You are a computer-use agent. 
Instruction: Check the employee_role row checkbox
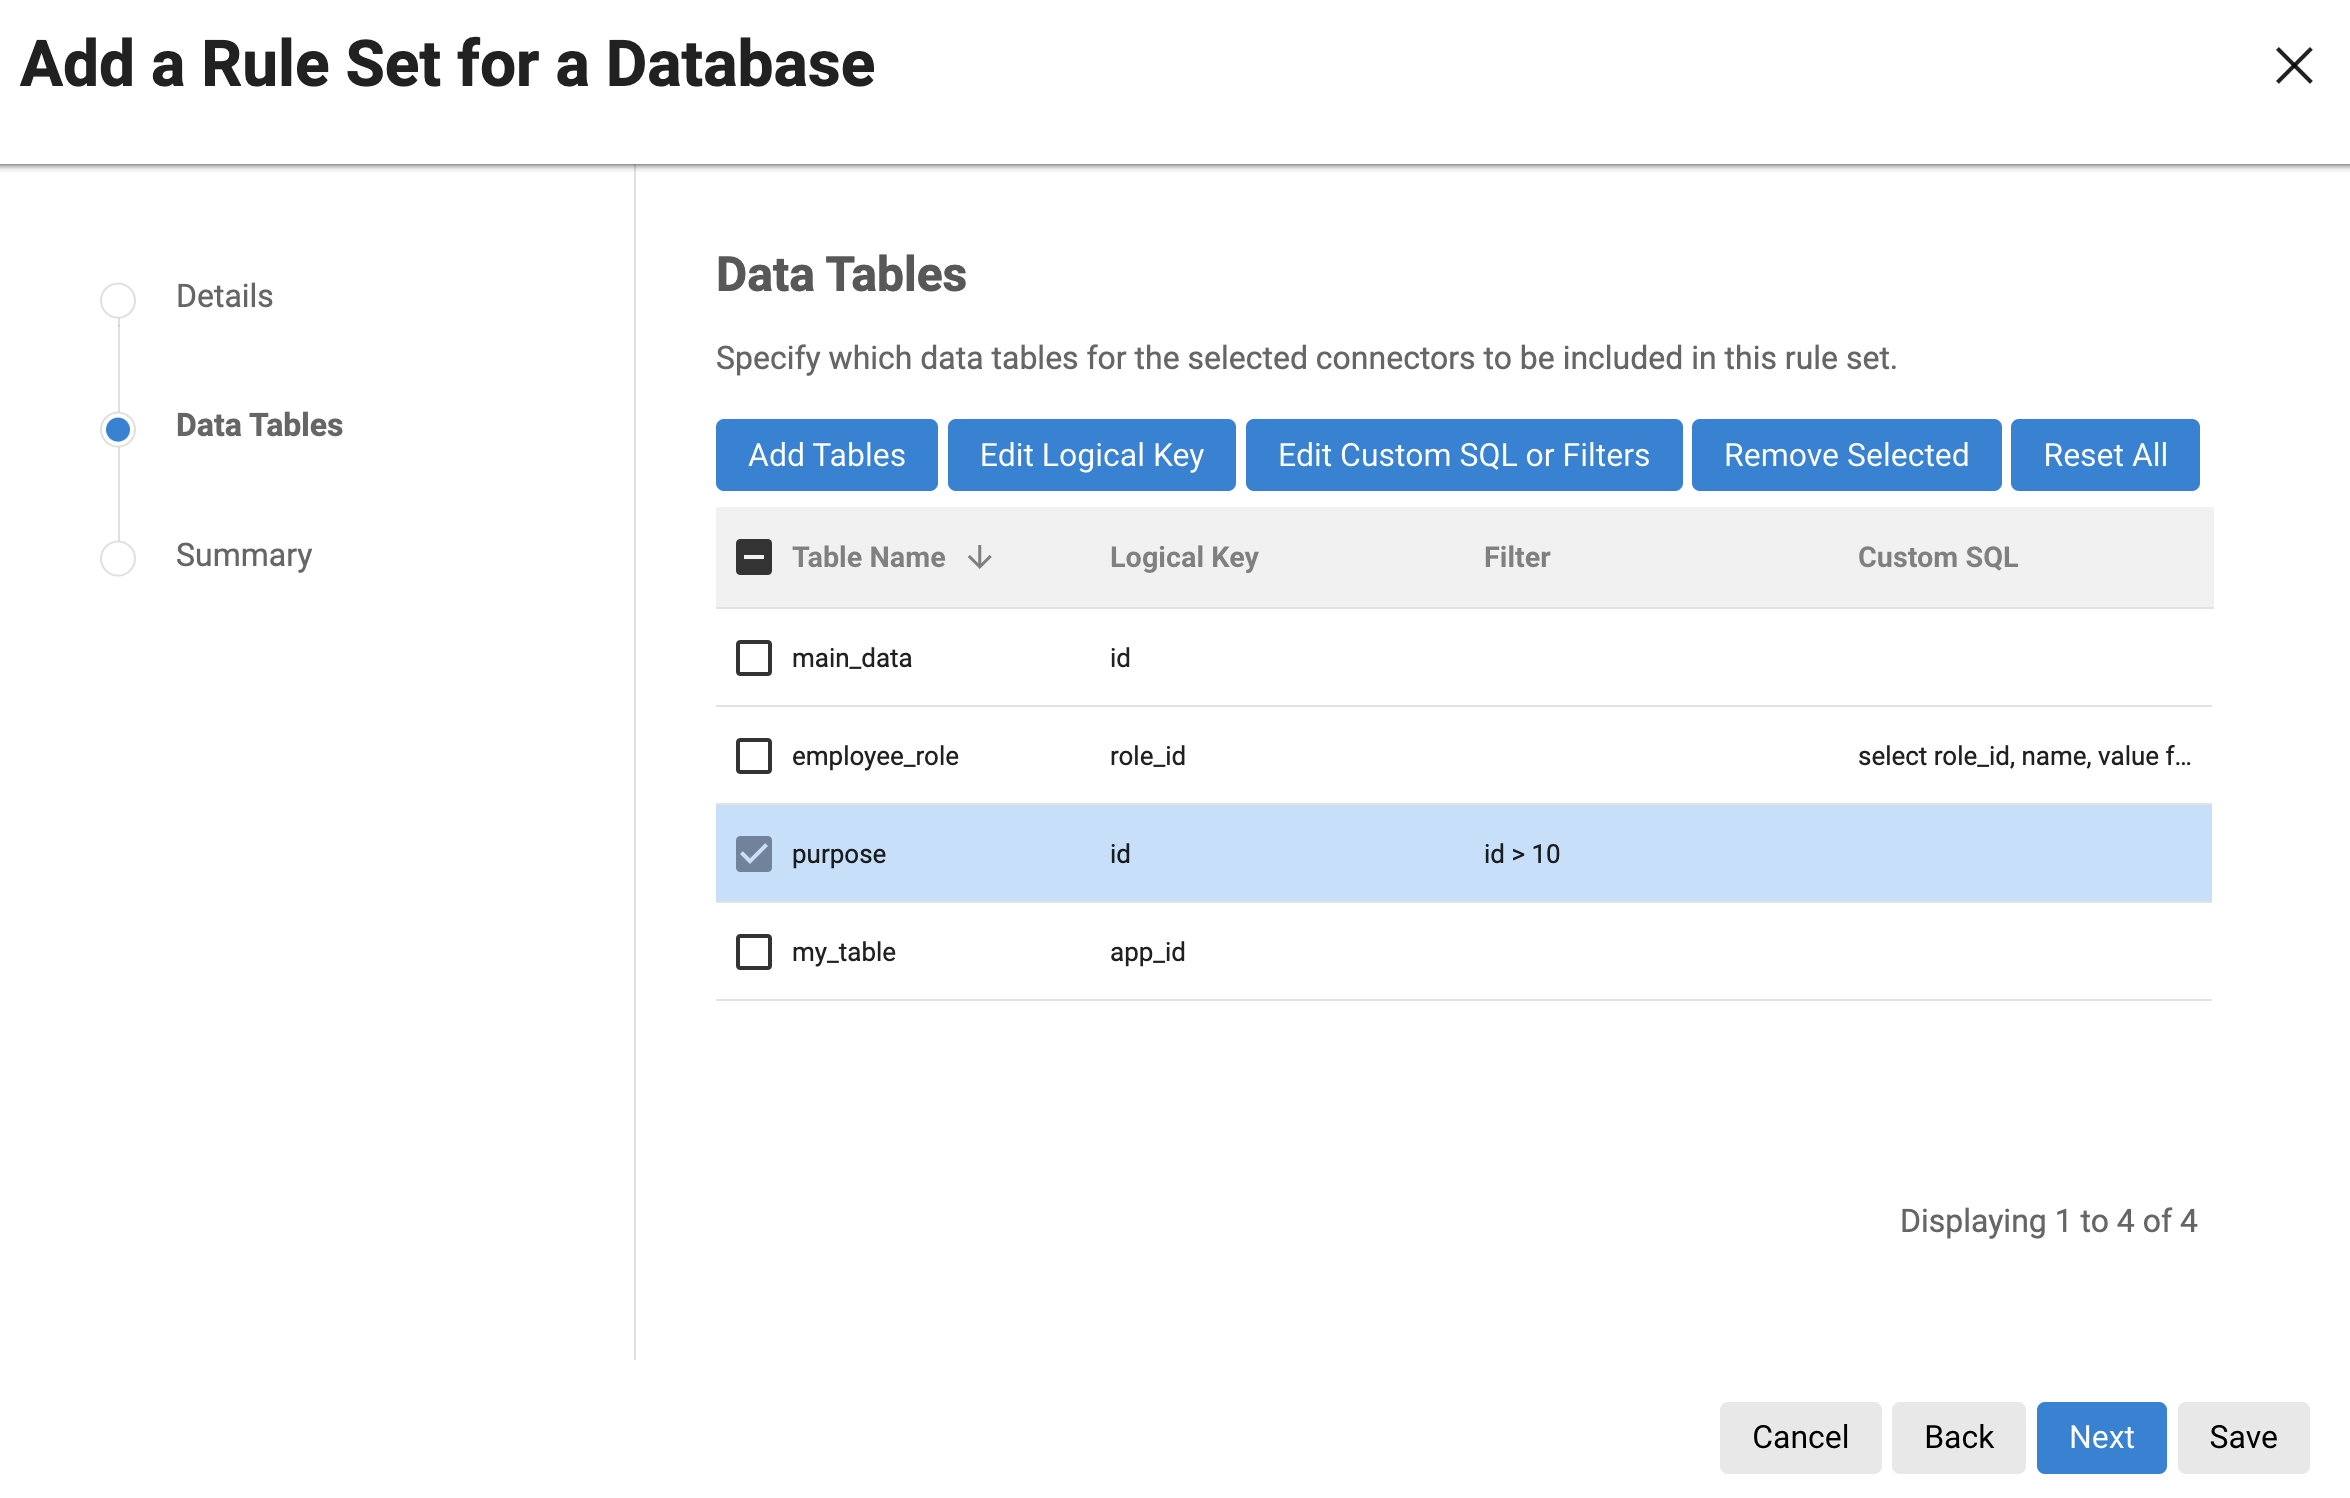pos(753,756)
